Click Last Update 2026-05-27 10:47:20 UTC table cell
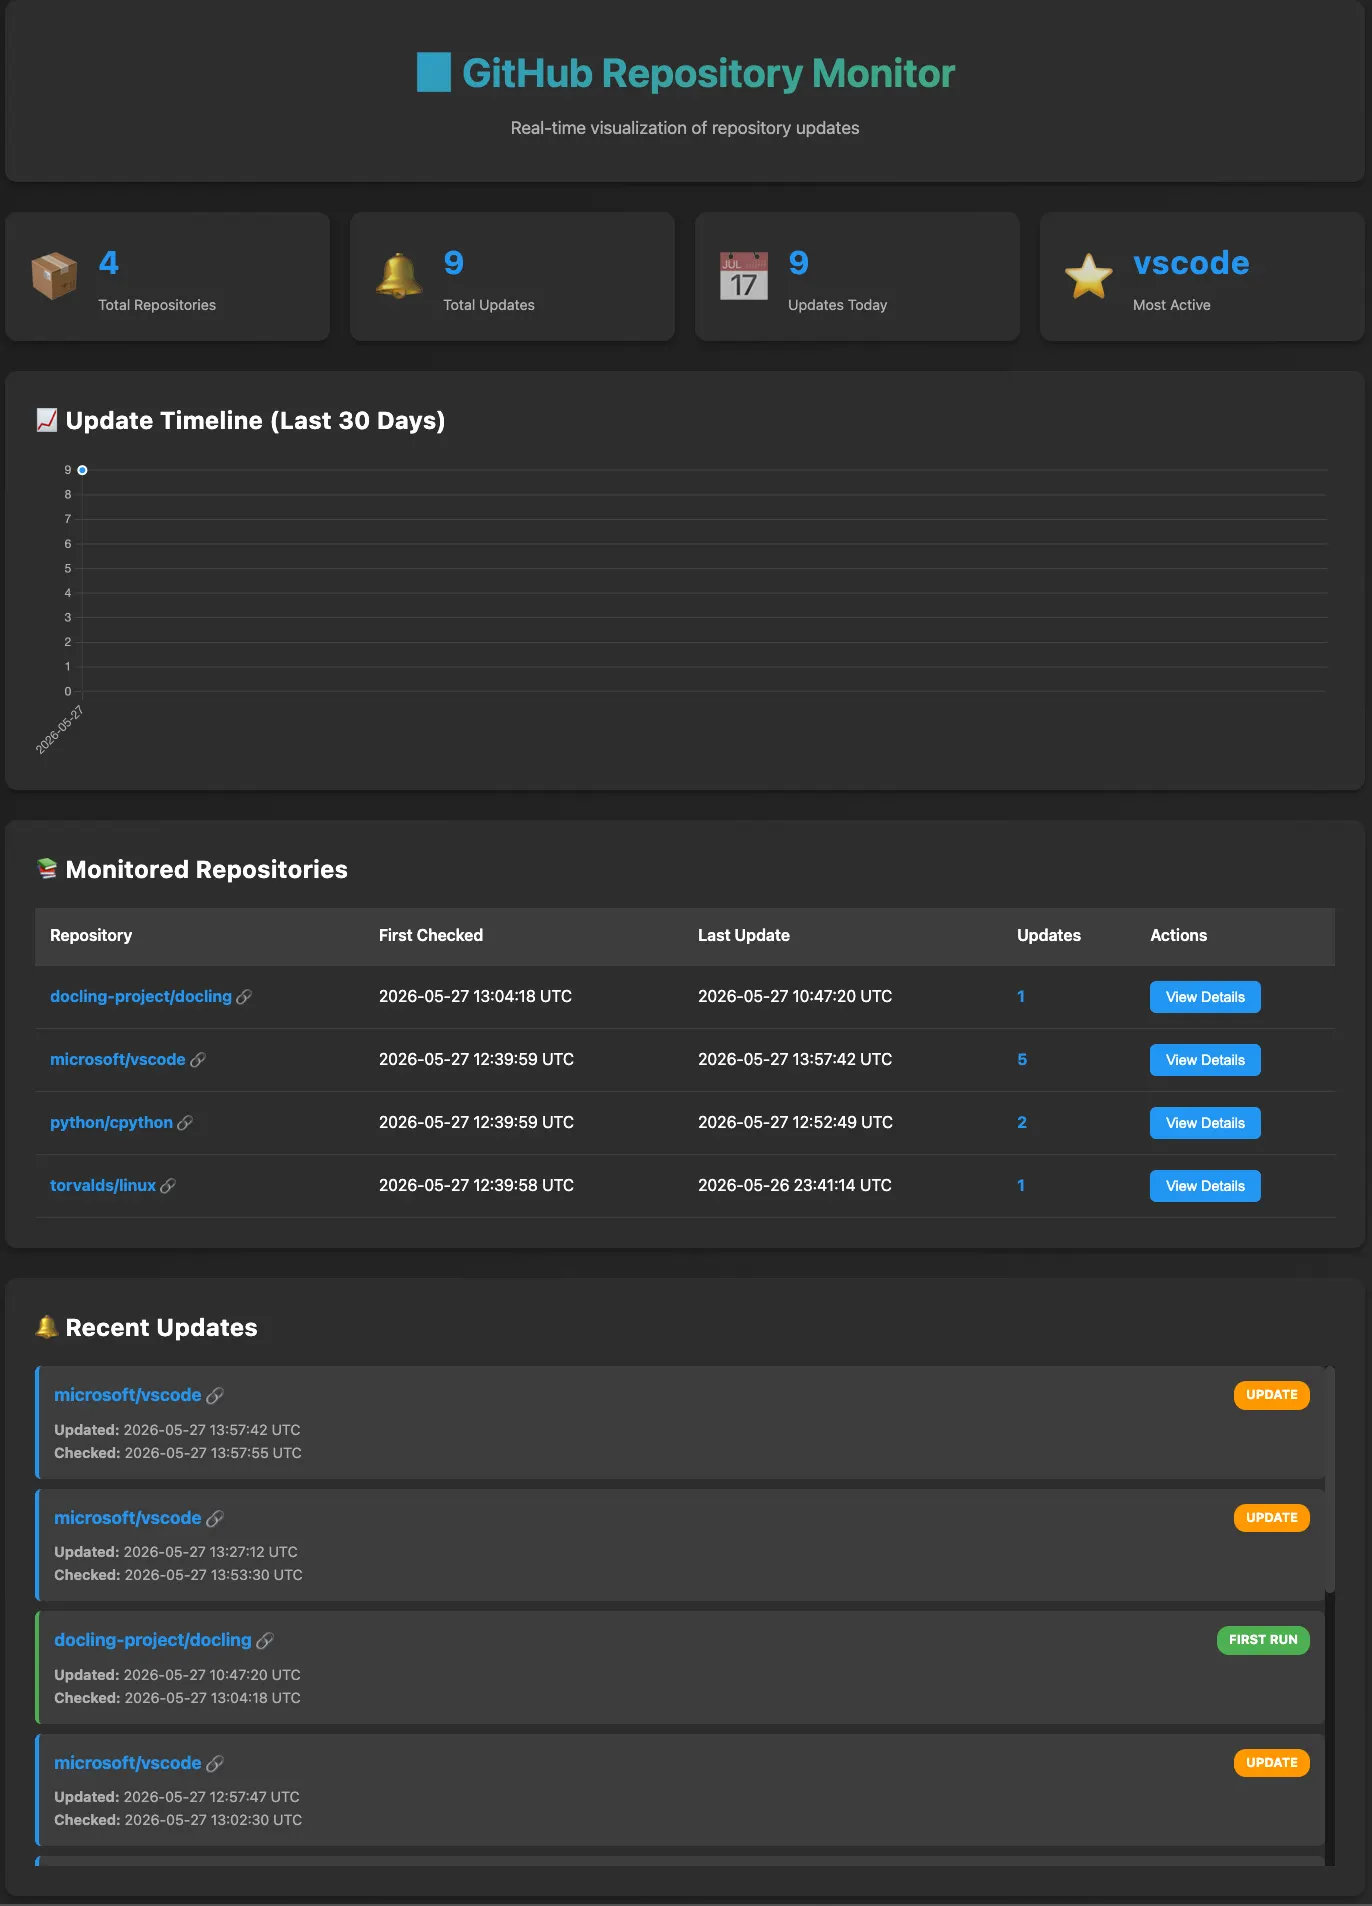This screenshot has width=1372, height=1906. click(795, 996)
